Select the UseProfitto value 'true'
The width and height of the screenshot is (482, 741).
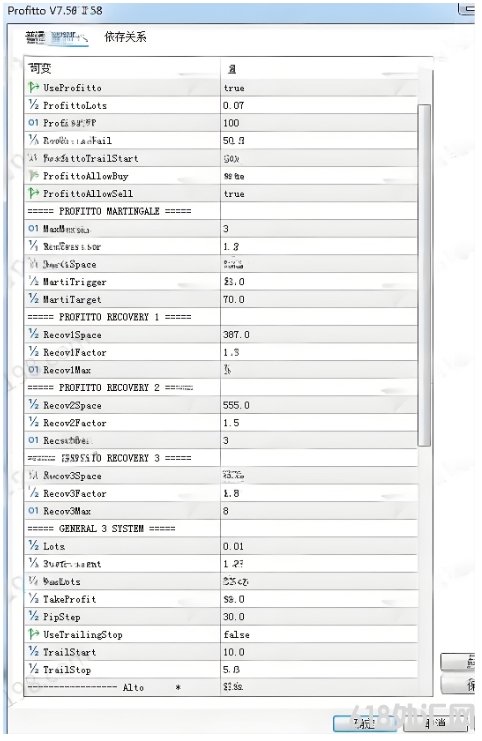[234, 88]
